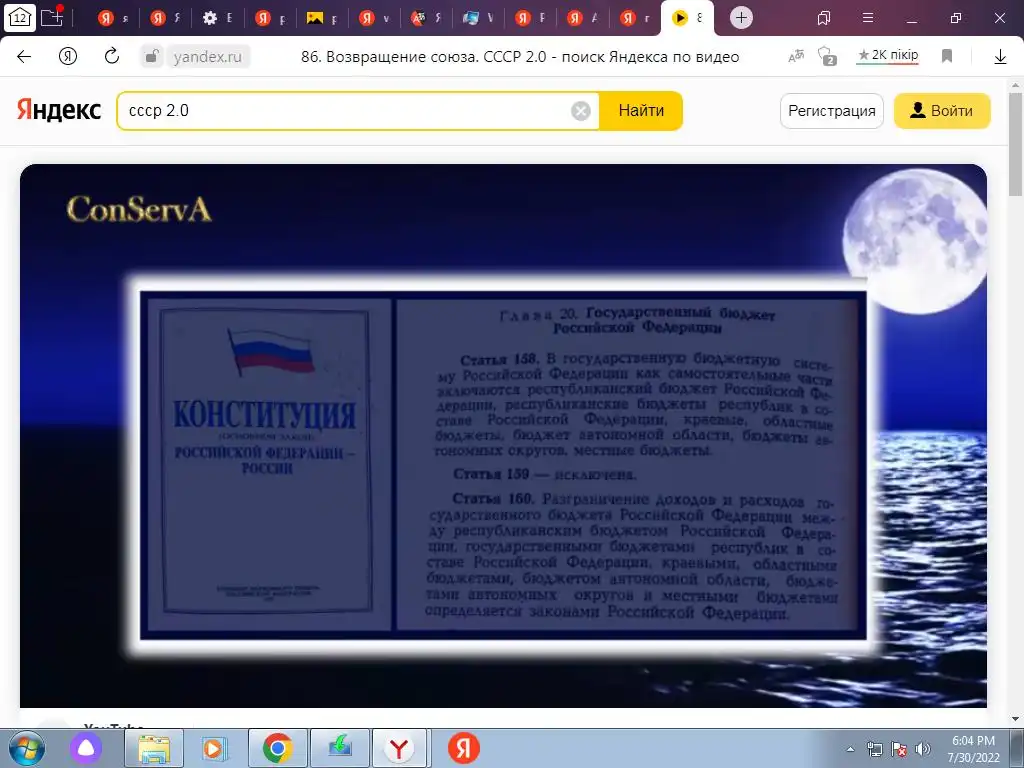Open the Windows Start menu
Viewport: 1024px width, 768px height.
[26, 748]
